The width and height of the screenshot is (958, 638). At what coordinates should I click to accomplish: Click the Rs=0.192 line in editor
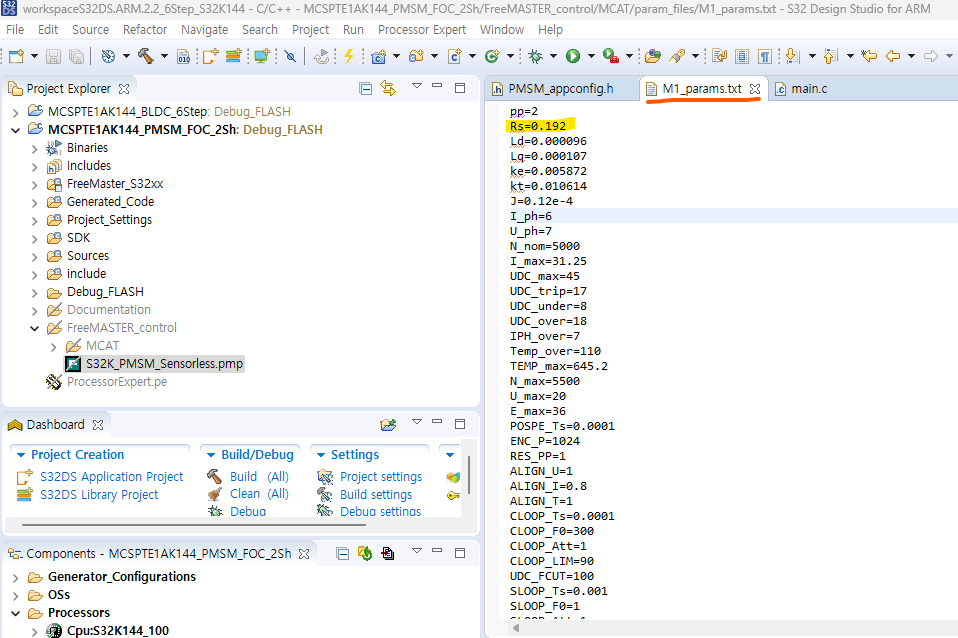coord(538,126)
